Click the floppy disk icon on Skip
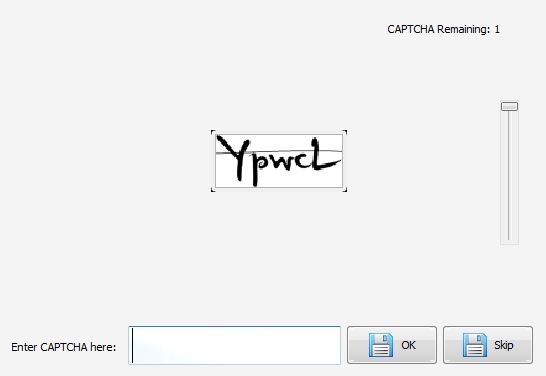The width and height of the screenshot is (546, 376). (x=475, y=345)
